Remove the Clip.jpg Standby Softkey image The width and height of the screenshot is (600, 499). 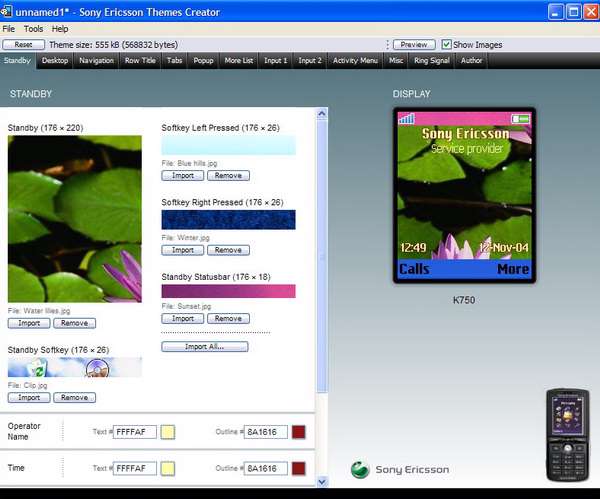click(x=74, y=397)
